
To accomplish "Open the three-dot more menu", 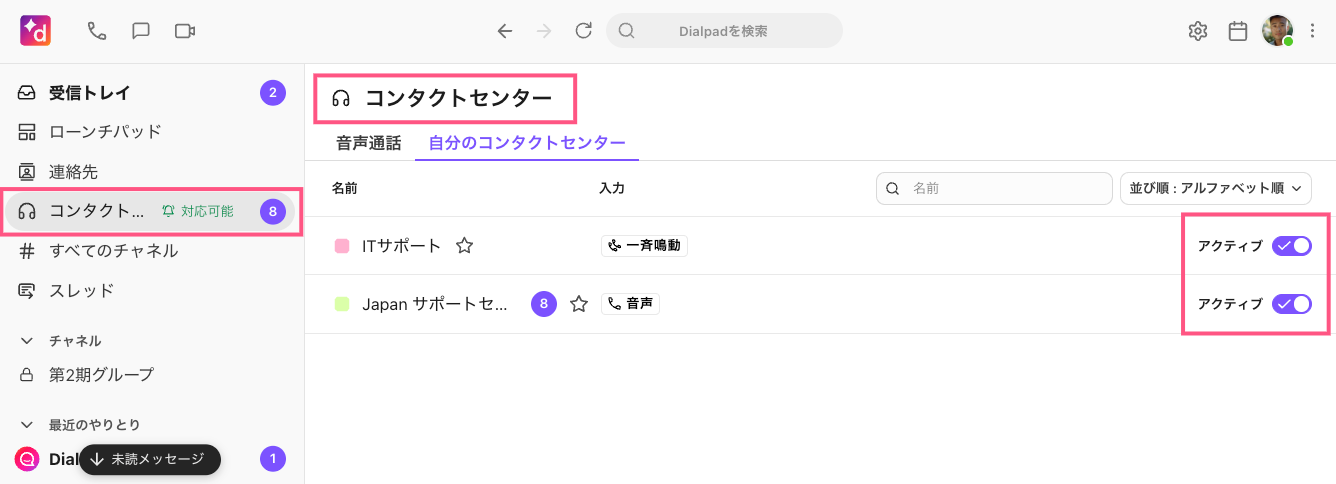I will point(1313,31).
